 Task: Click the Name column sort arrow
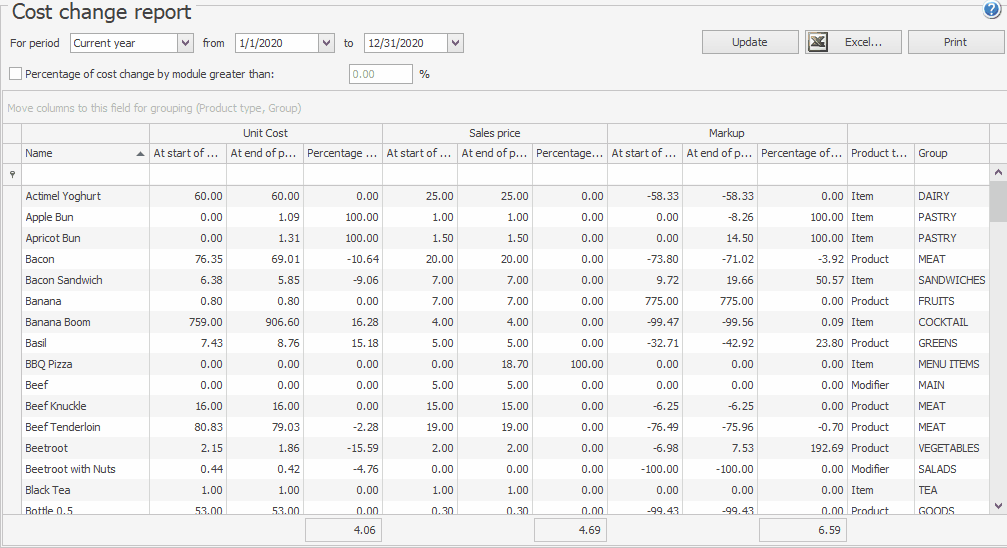click(x=139, y=154)
